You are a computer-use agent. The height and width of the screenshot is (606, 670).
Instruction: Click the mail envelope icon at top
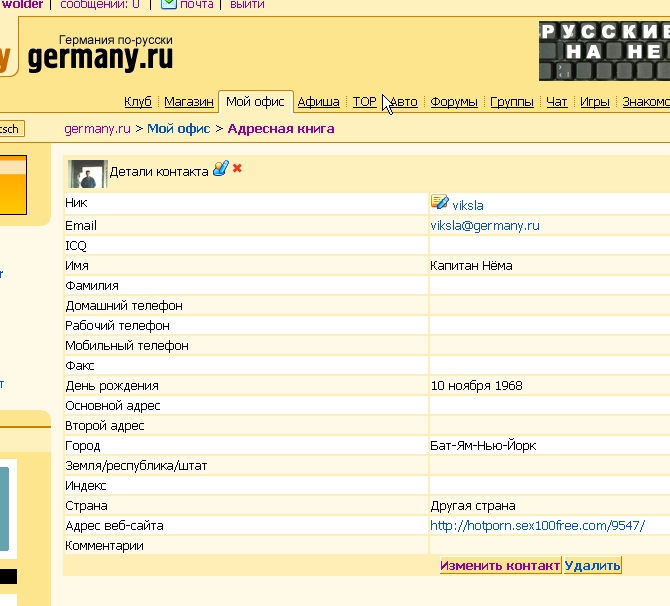[168, 4]
